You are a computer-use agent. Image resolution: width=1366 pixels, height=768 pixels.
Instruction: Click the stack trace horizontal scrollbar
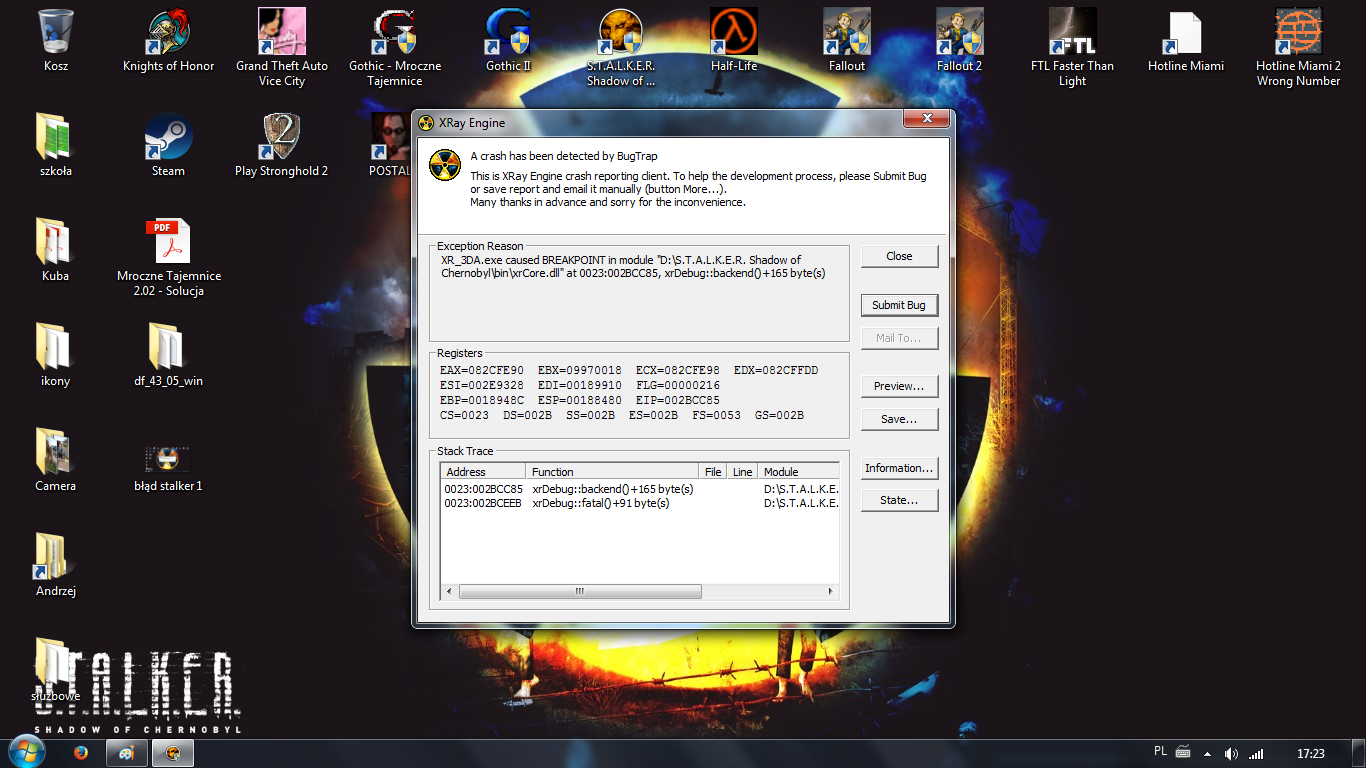tap(578, 592)
